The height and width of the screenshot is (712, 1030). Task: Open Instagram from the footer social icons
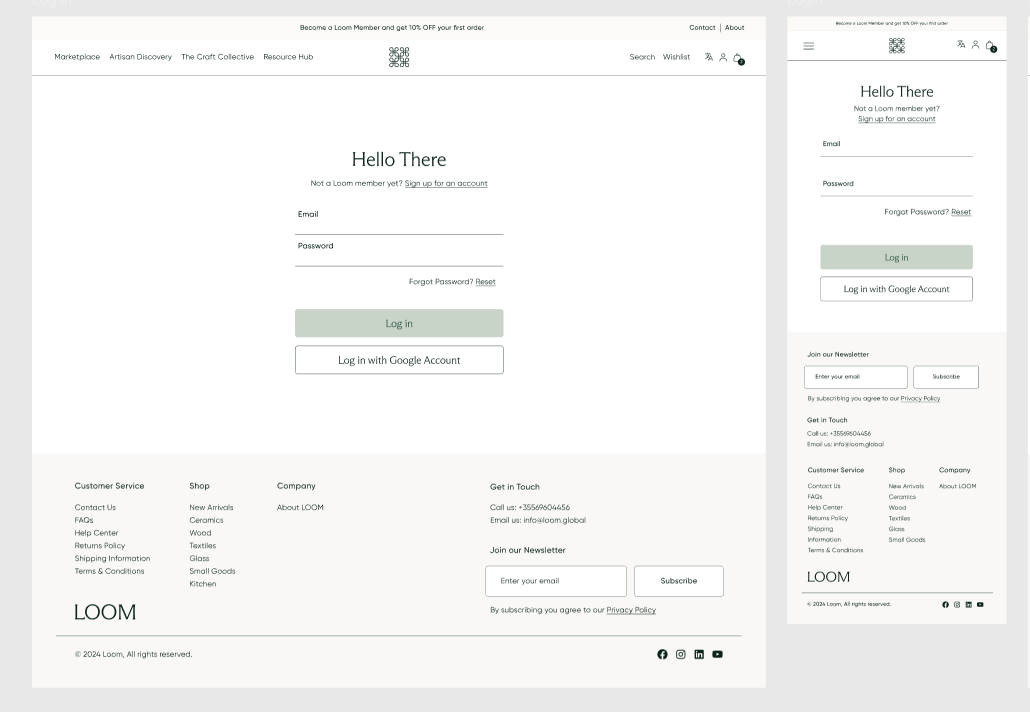(x=681, y=654)
